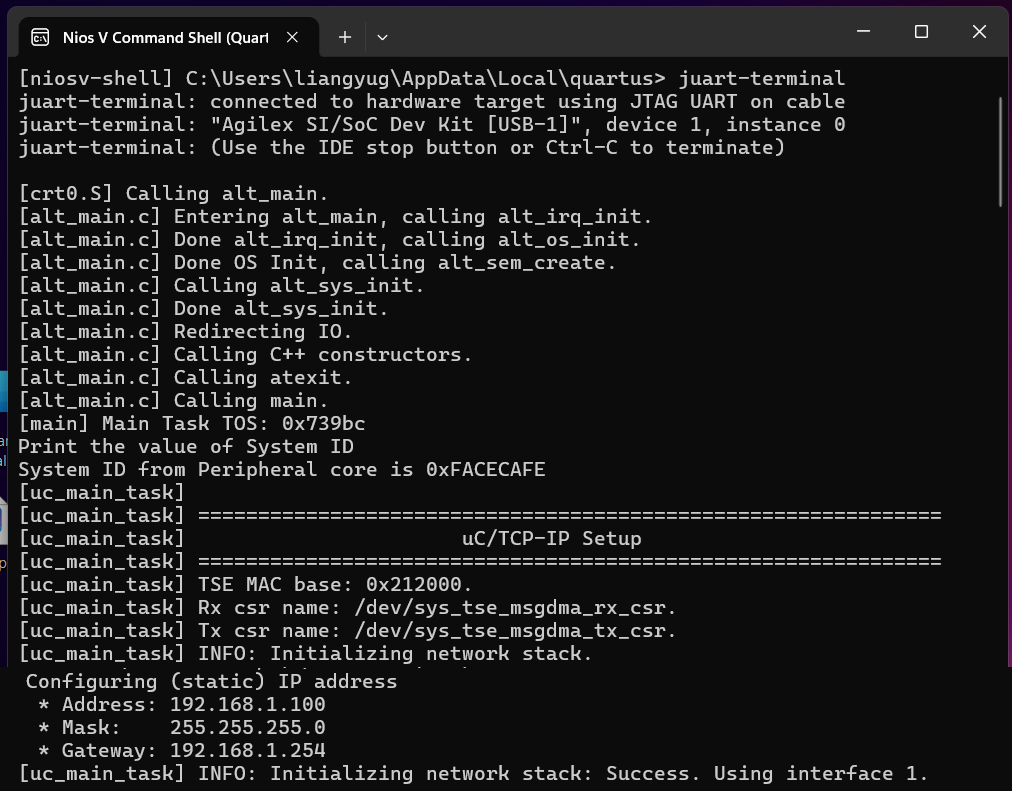1012x791 pixels.
Task: Click the vertical scrollbar thumb
Action: tap(1001, 152)
